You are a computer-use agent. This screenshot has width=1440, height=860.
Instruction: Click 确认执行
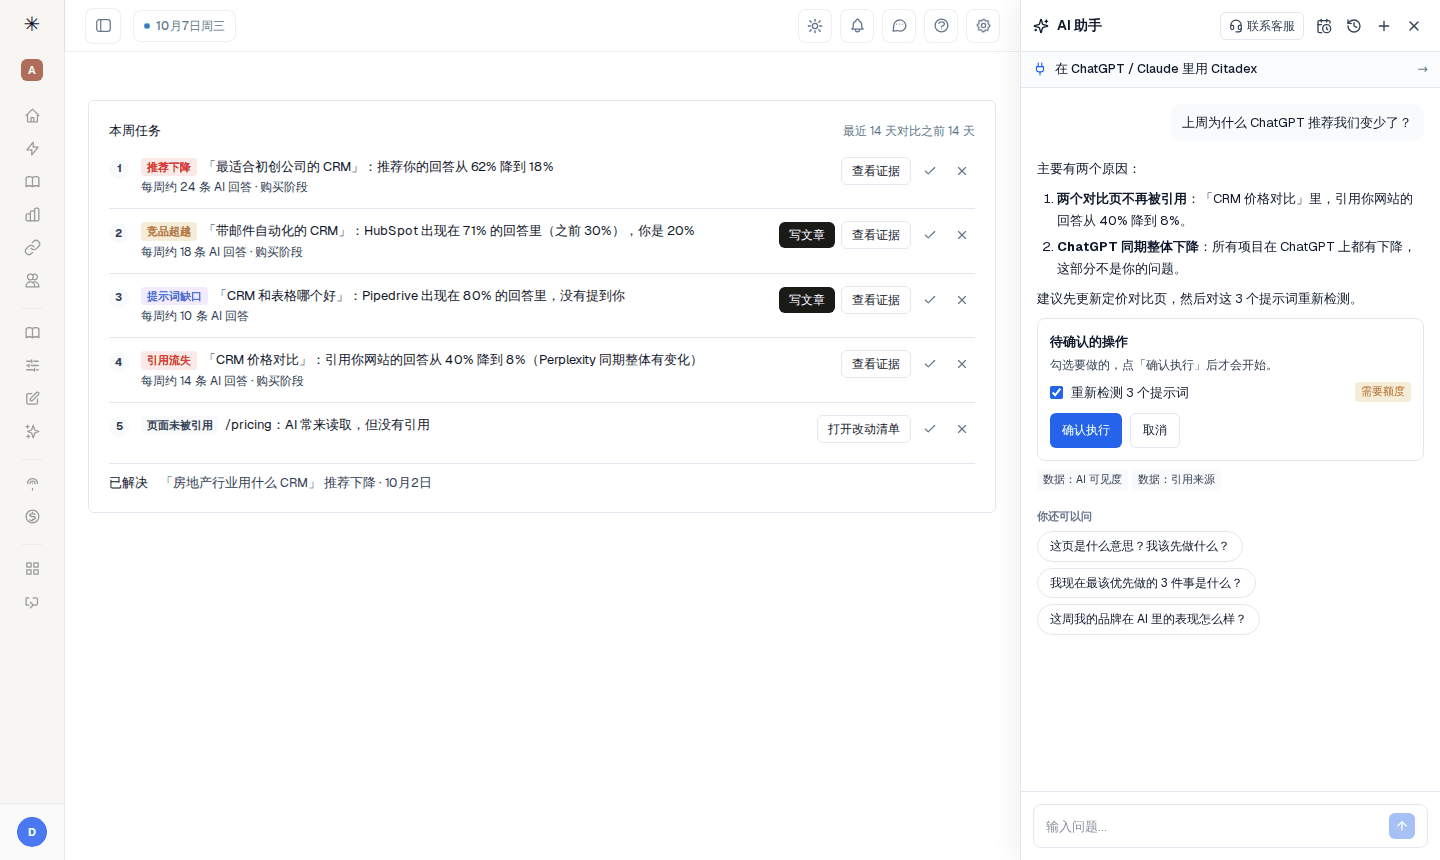coord(1086,430)
